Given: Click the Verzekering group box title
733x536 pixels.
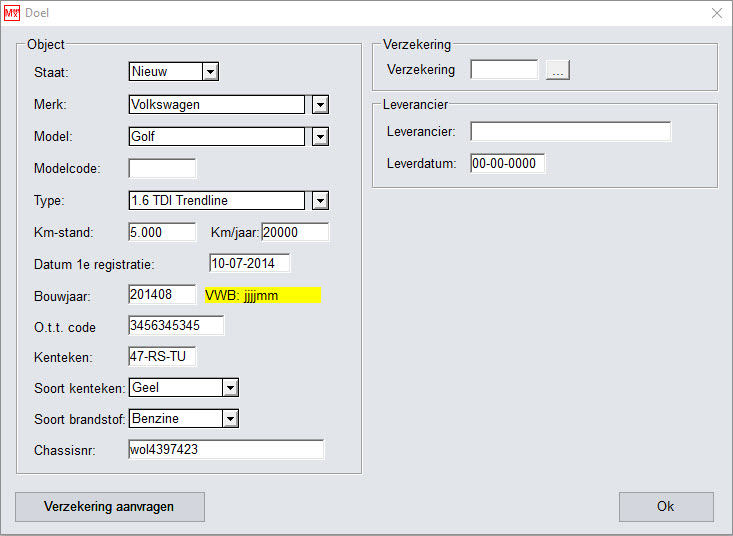Looking at the screenshot, I should 417,44.
